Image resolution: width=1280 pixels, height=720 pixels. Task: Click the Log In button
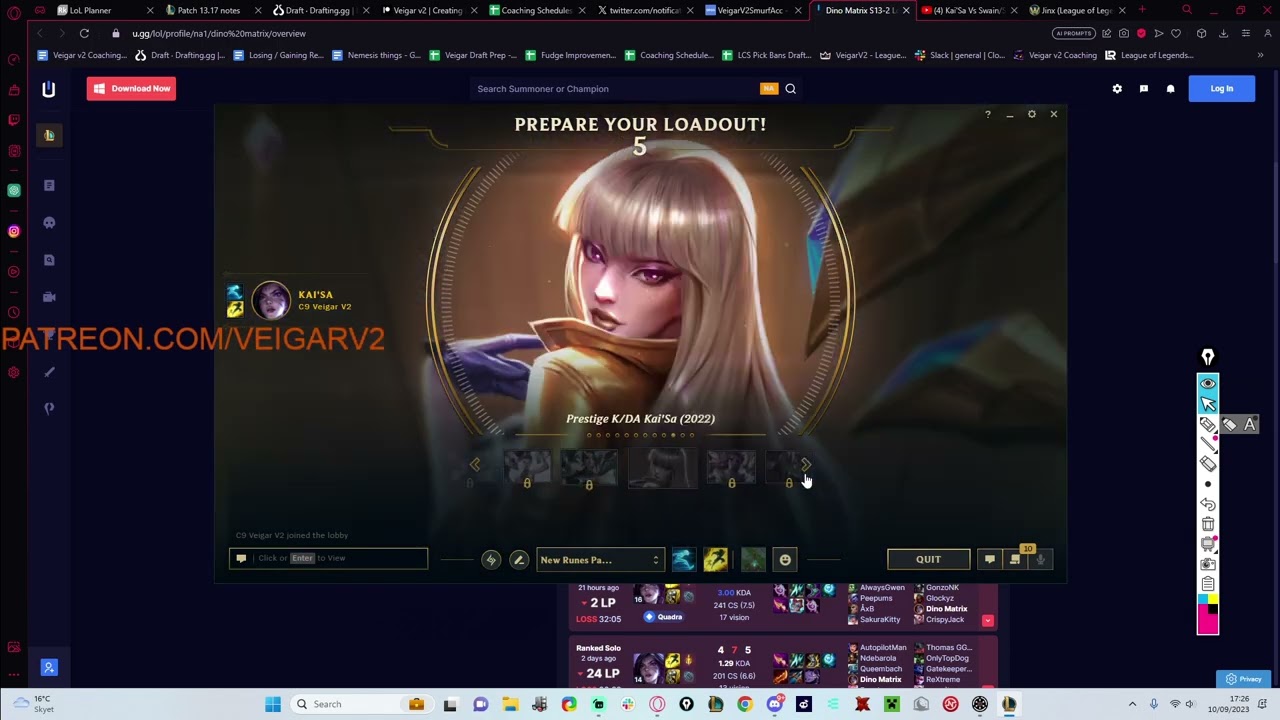[1222, 89]
